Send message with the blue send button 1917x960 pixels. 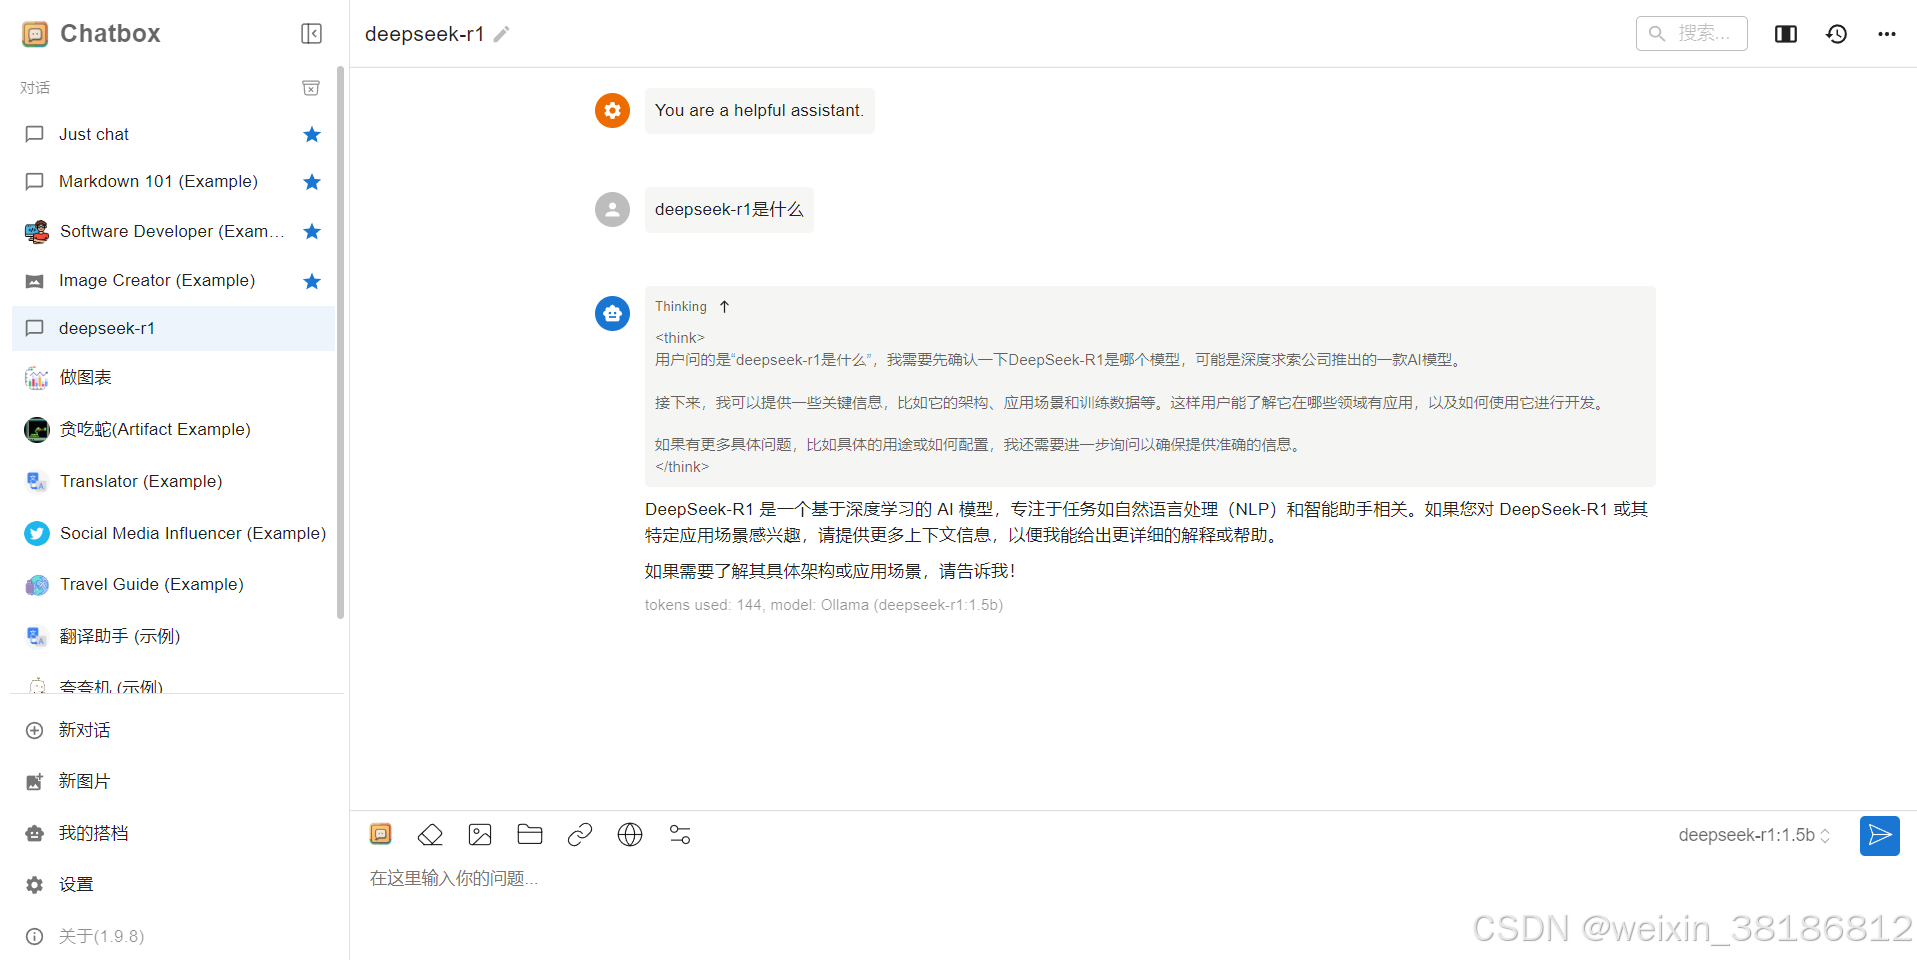[x=1879, y=835]
